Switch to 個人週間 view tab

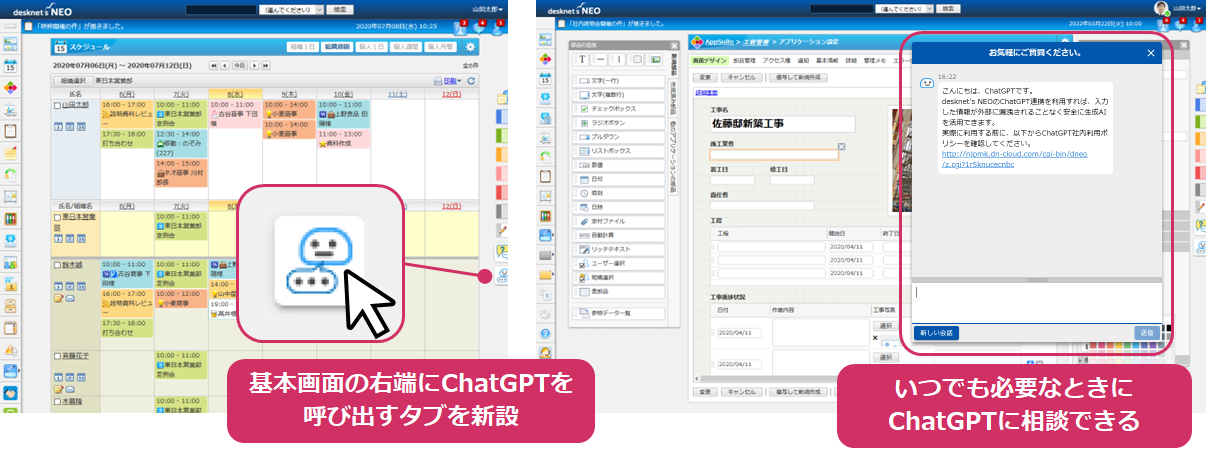click(405, 47)
